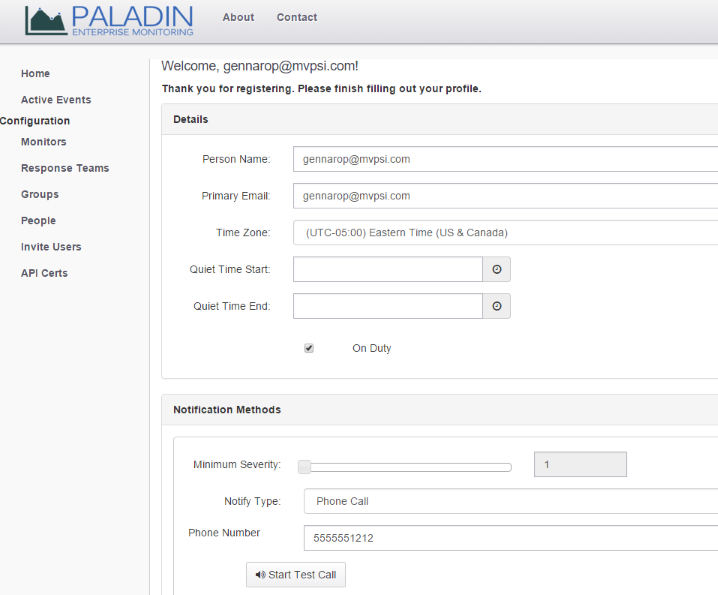This screenshot has width=718, height=595.
Task: Go to Home in sidebar
Action: pos(35,74)
